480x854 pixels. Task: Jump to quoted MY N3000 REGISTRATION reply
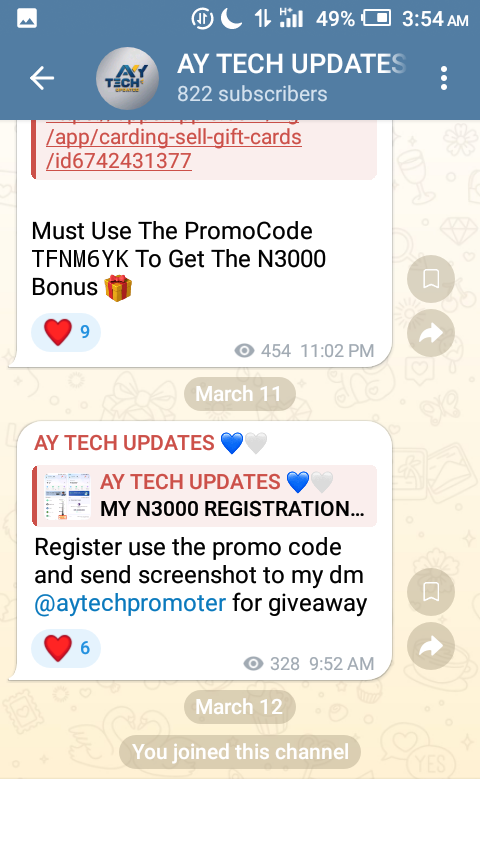coord(204,496)
